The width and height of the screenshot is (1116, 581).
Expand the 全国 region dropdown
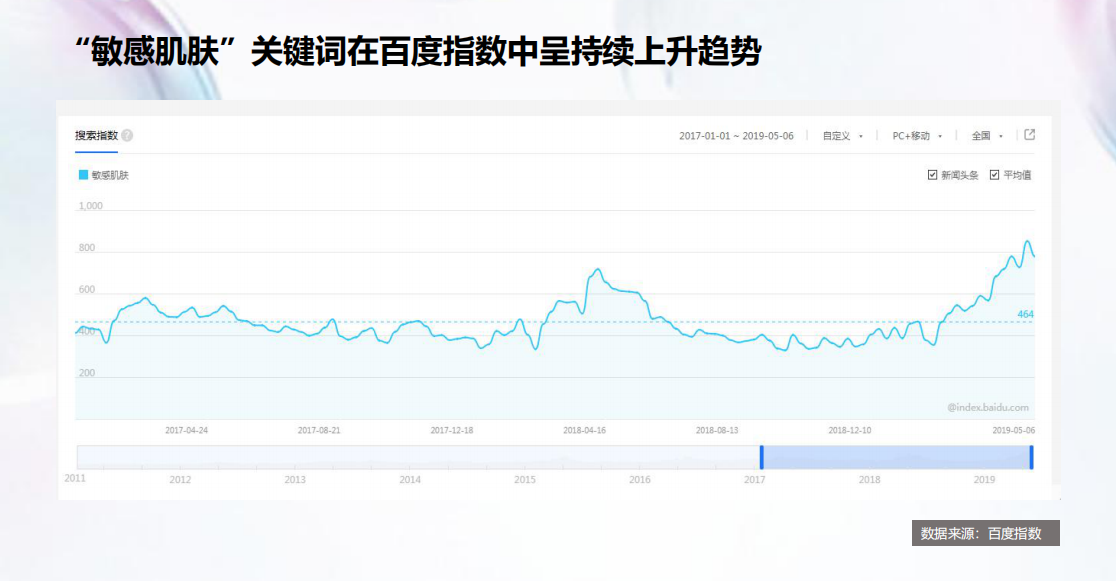987,136
